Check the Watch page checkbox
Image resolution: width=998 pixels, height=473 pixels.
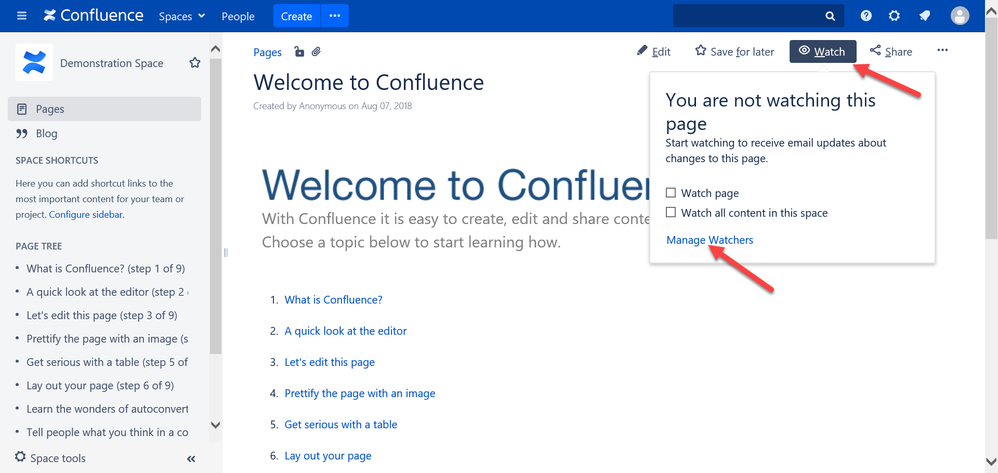click(x=671, y=193)
